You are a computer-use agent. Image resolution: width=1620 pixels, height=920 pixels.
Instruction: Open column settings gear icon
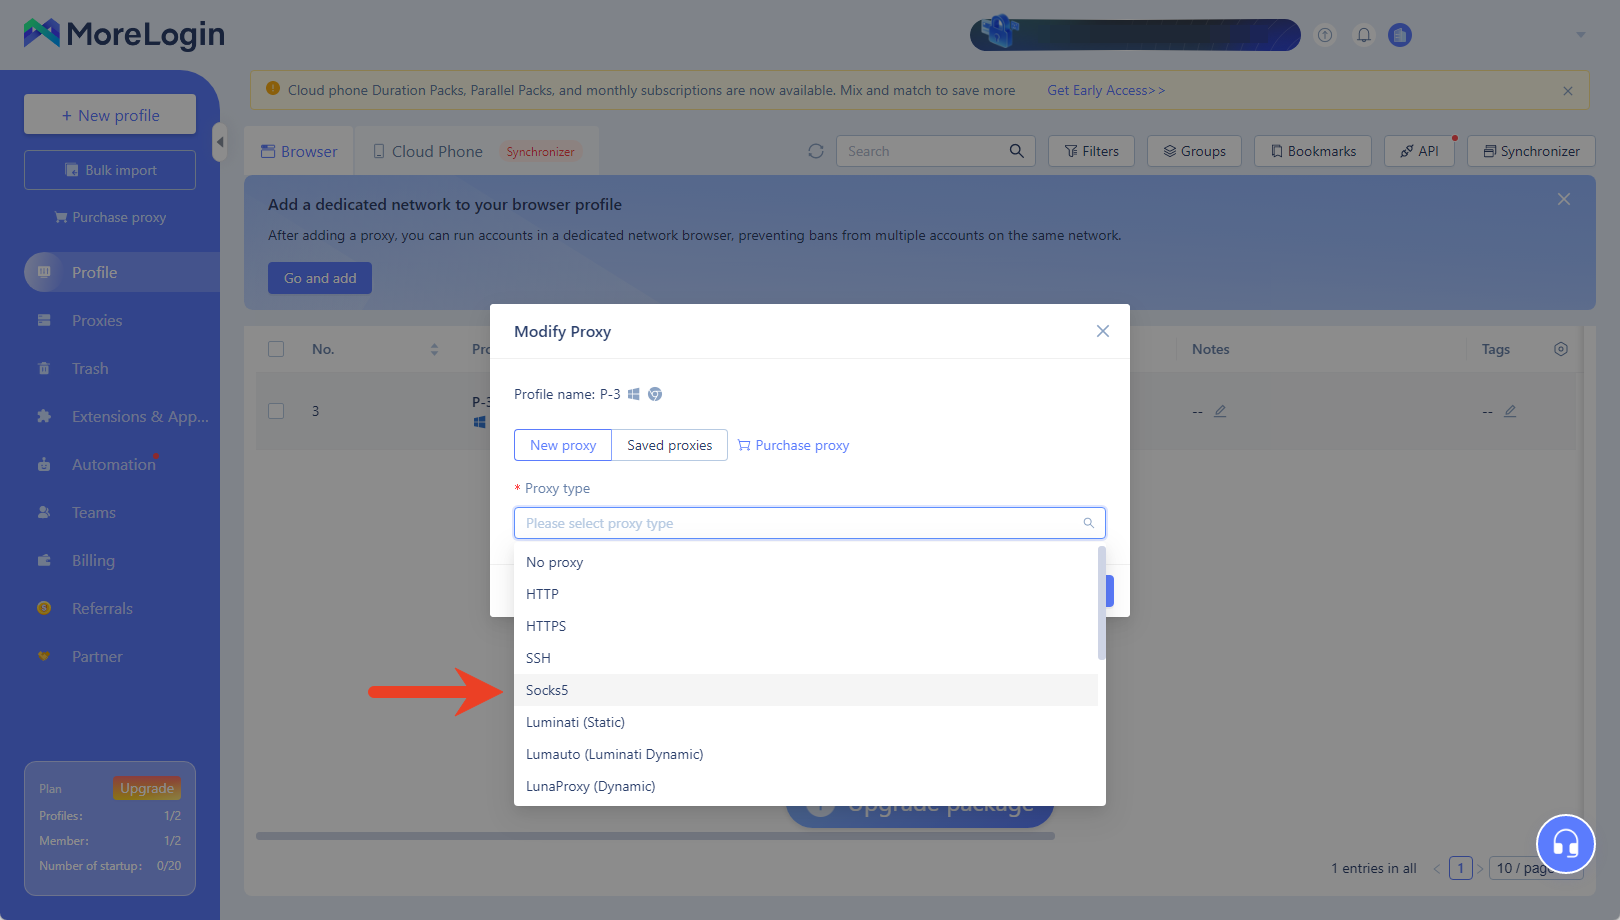click(x=1560, y=349)
